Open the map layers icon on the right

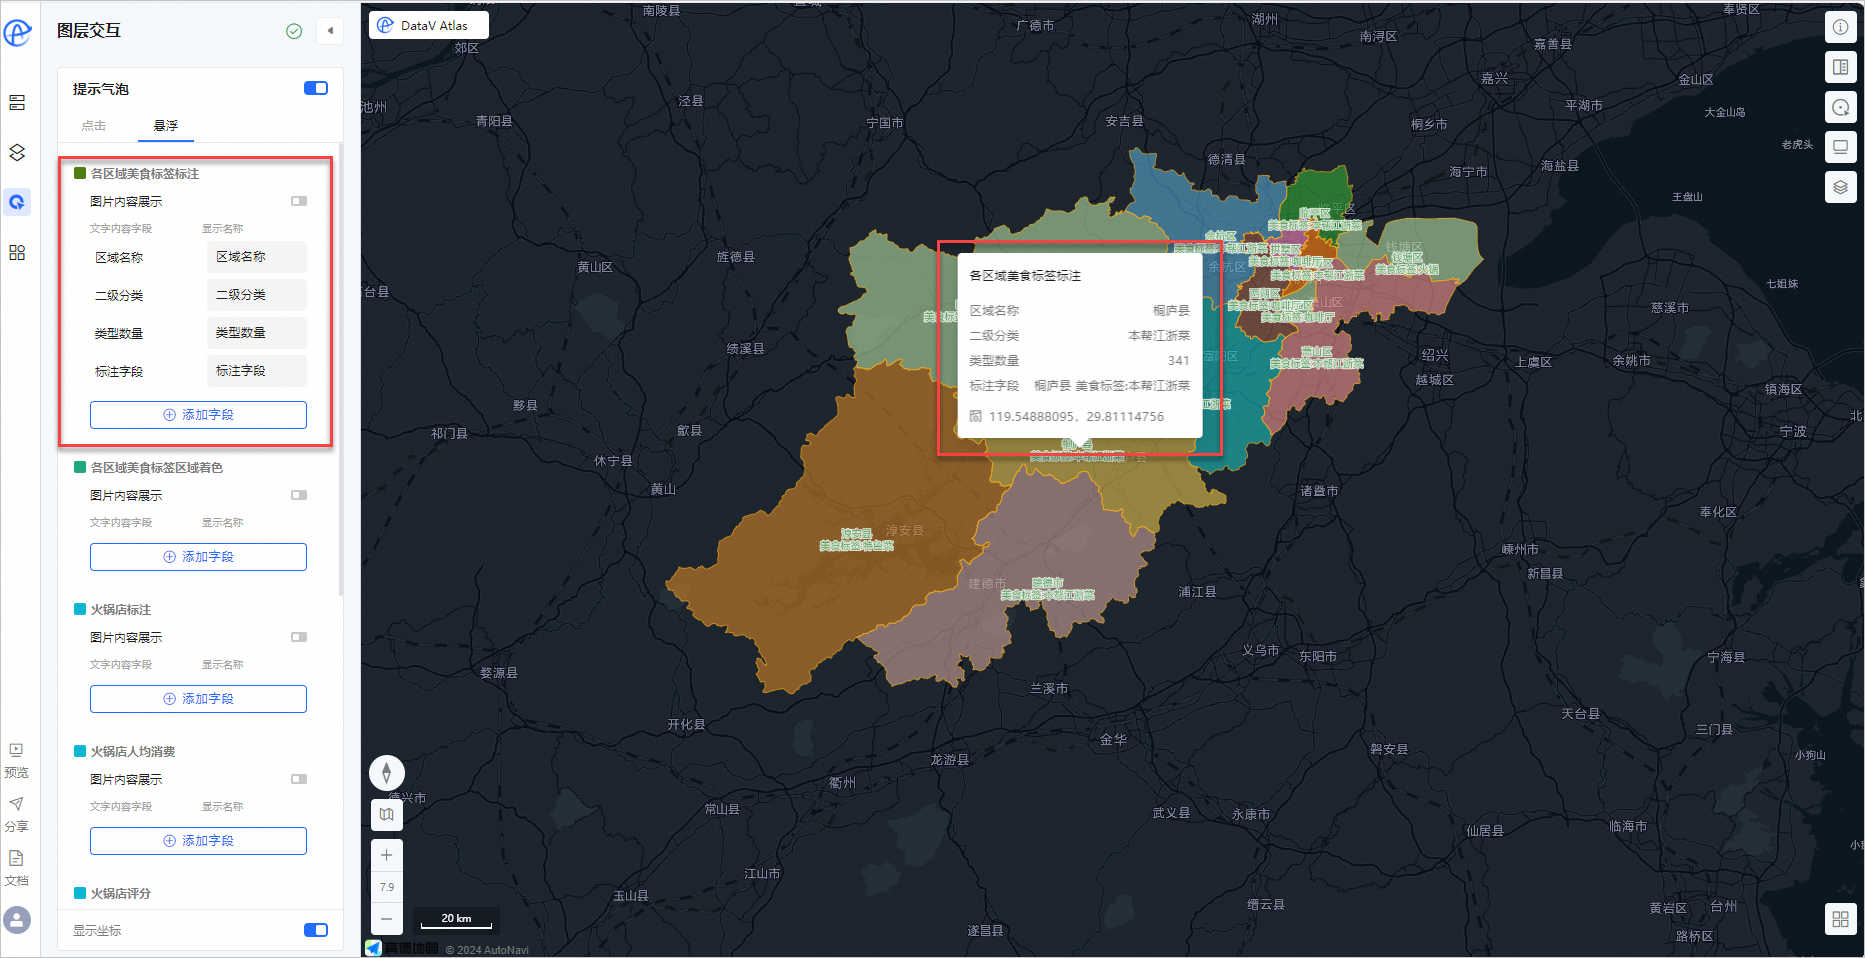pyautogui.click(x=1840, y=187)
